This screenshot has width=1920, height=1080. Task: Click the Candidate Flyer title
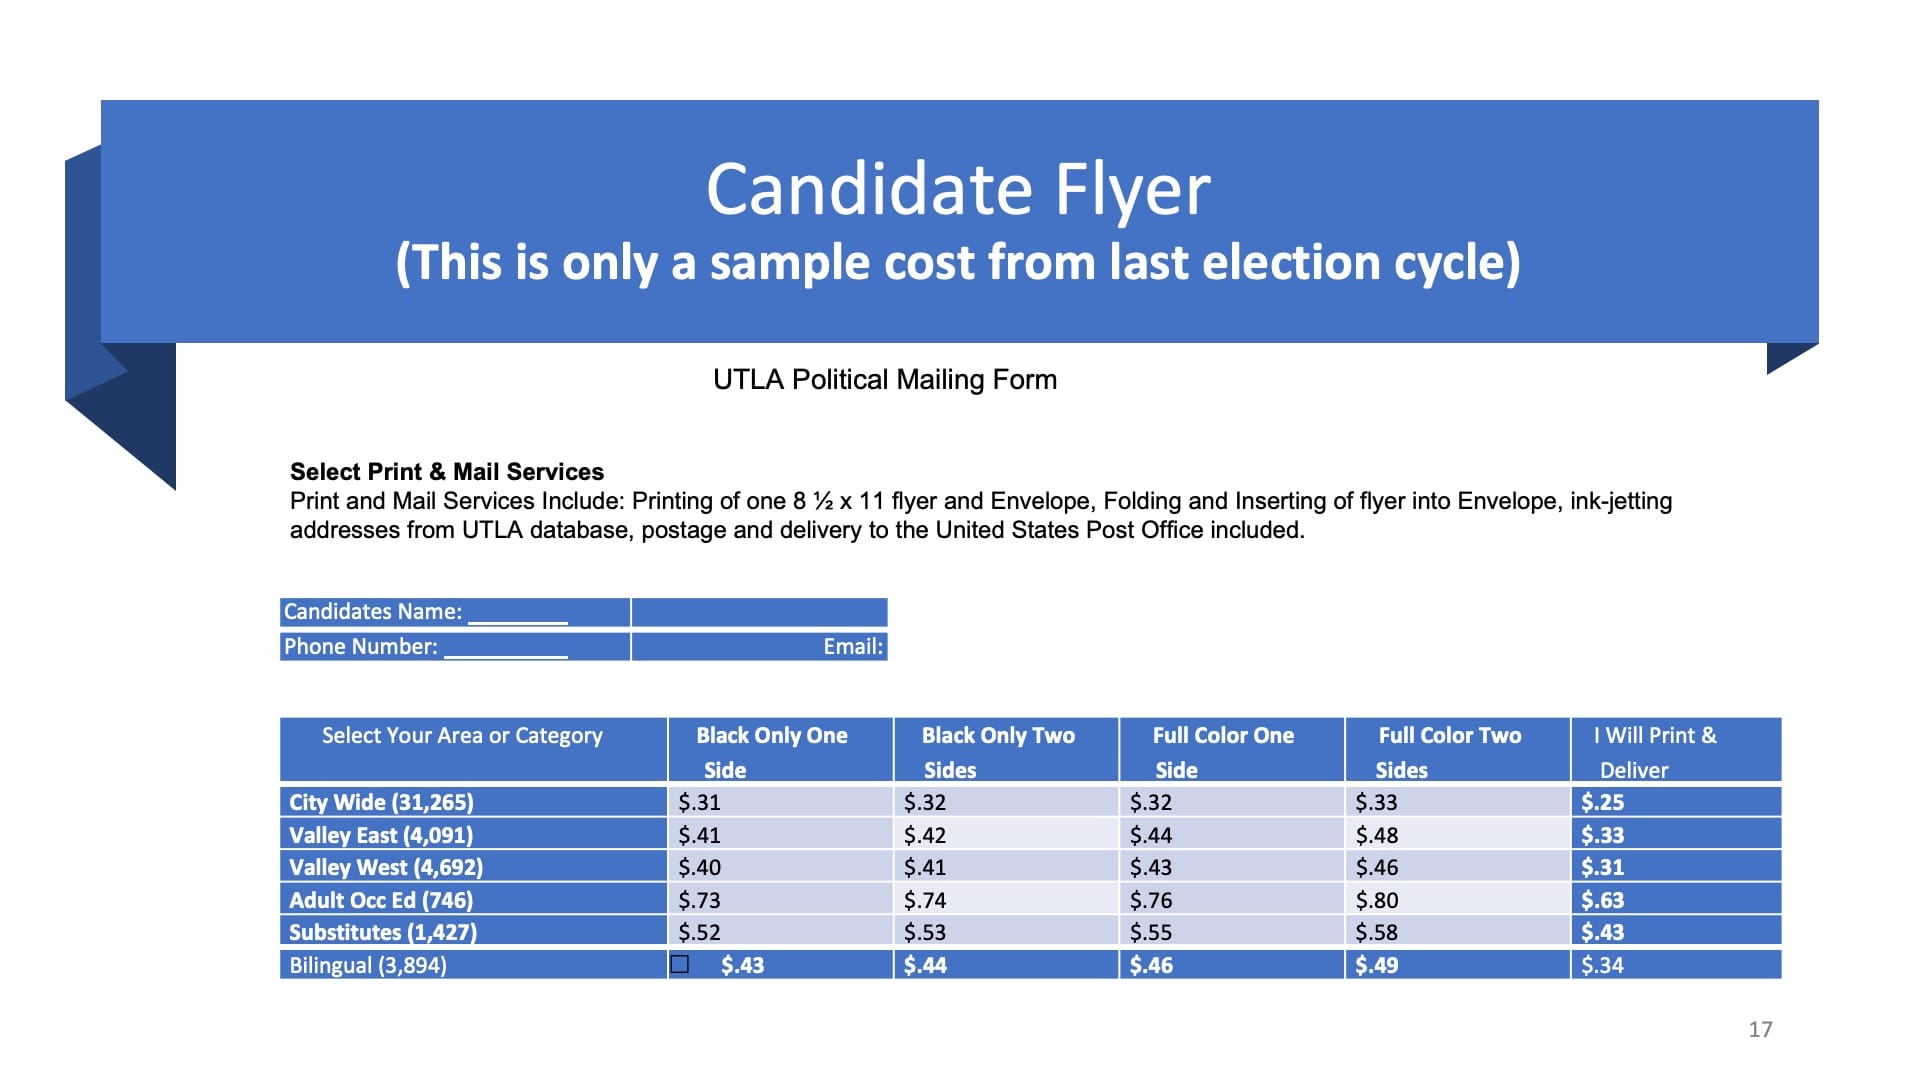[958, 189]
